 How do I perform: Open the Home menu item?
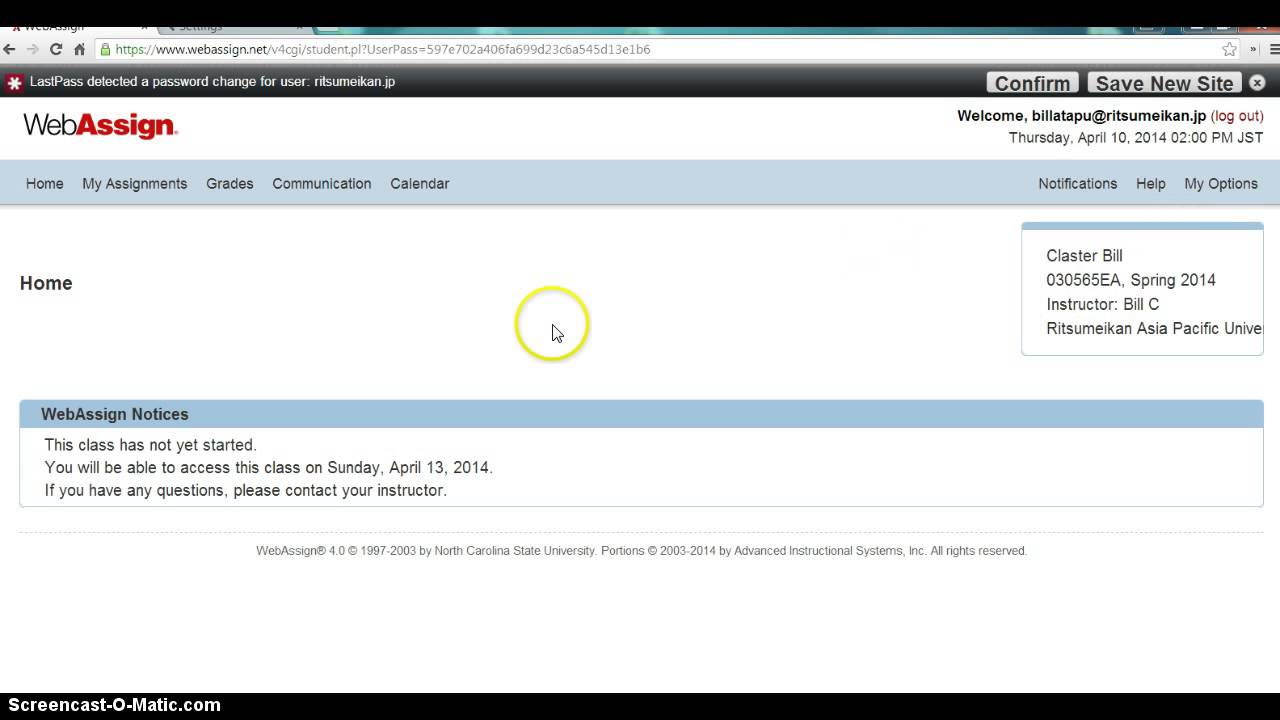coord(45,184)
